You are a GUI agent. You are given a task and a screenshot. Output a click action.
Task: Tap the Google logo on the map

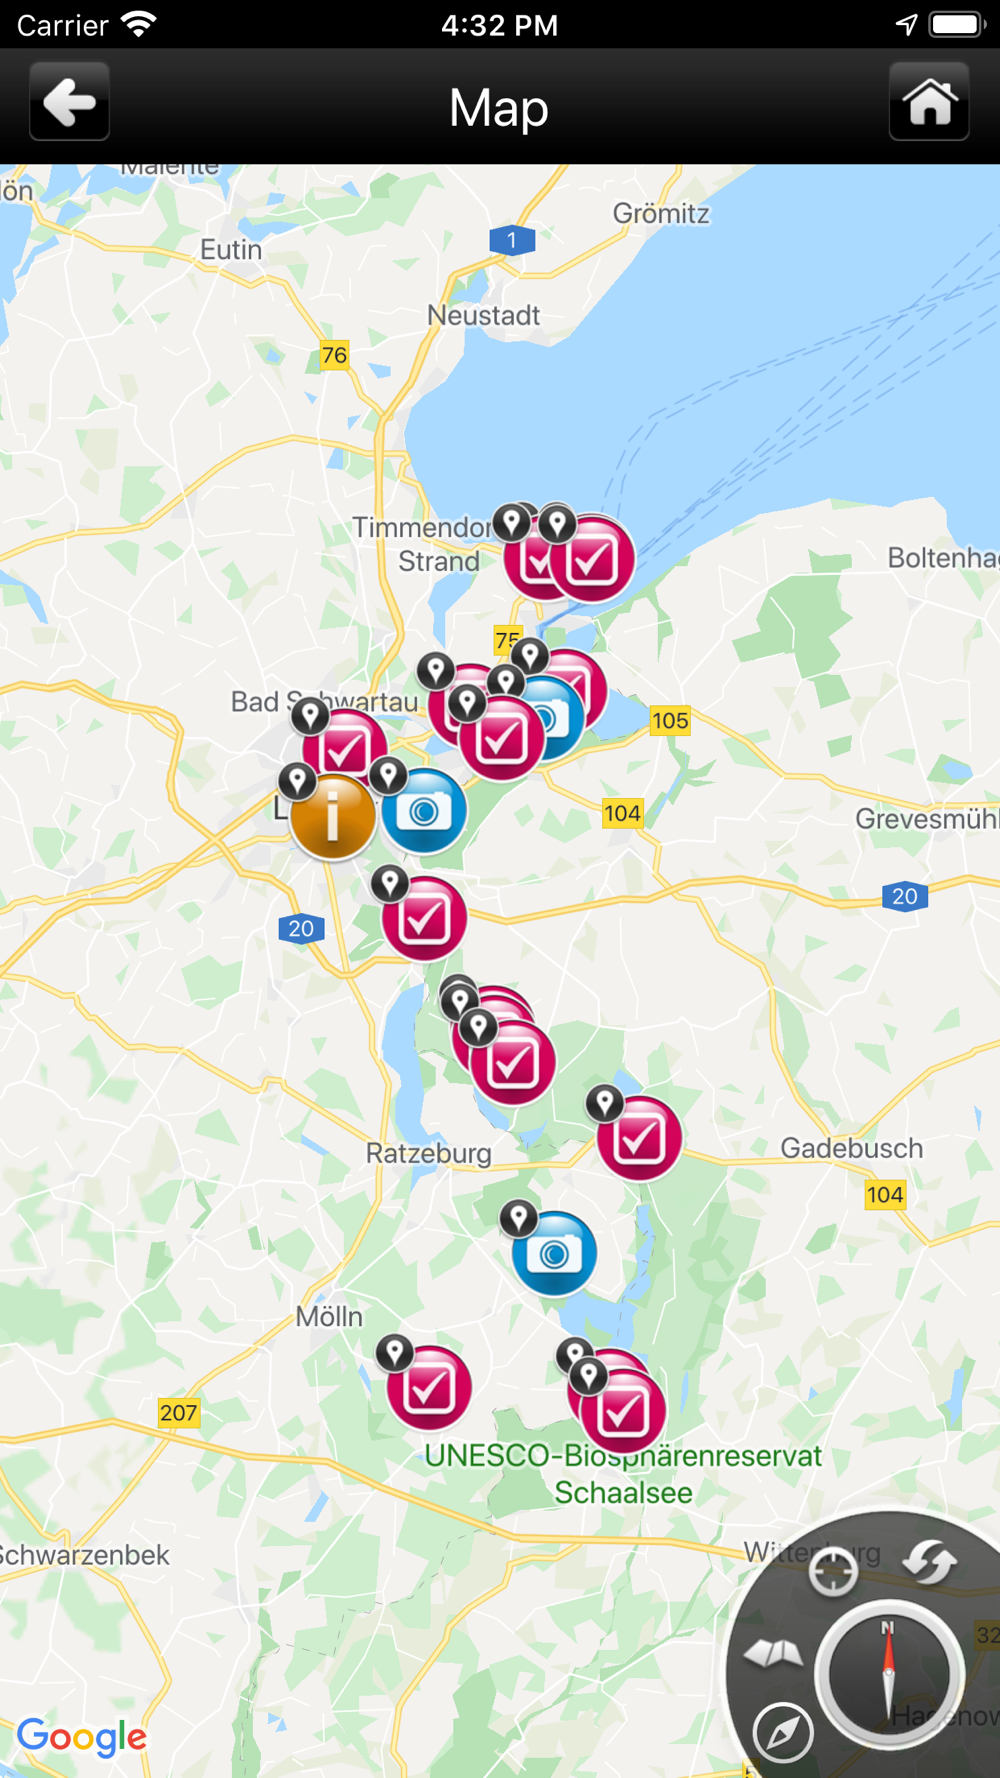82,1738
